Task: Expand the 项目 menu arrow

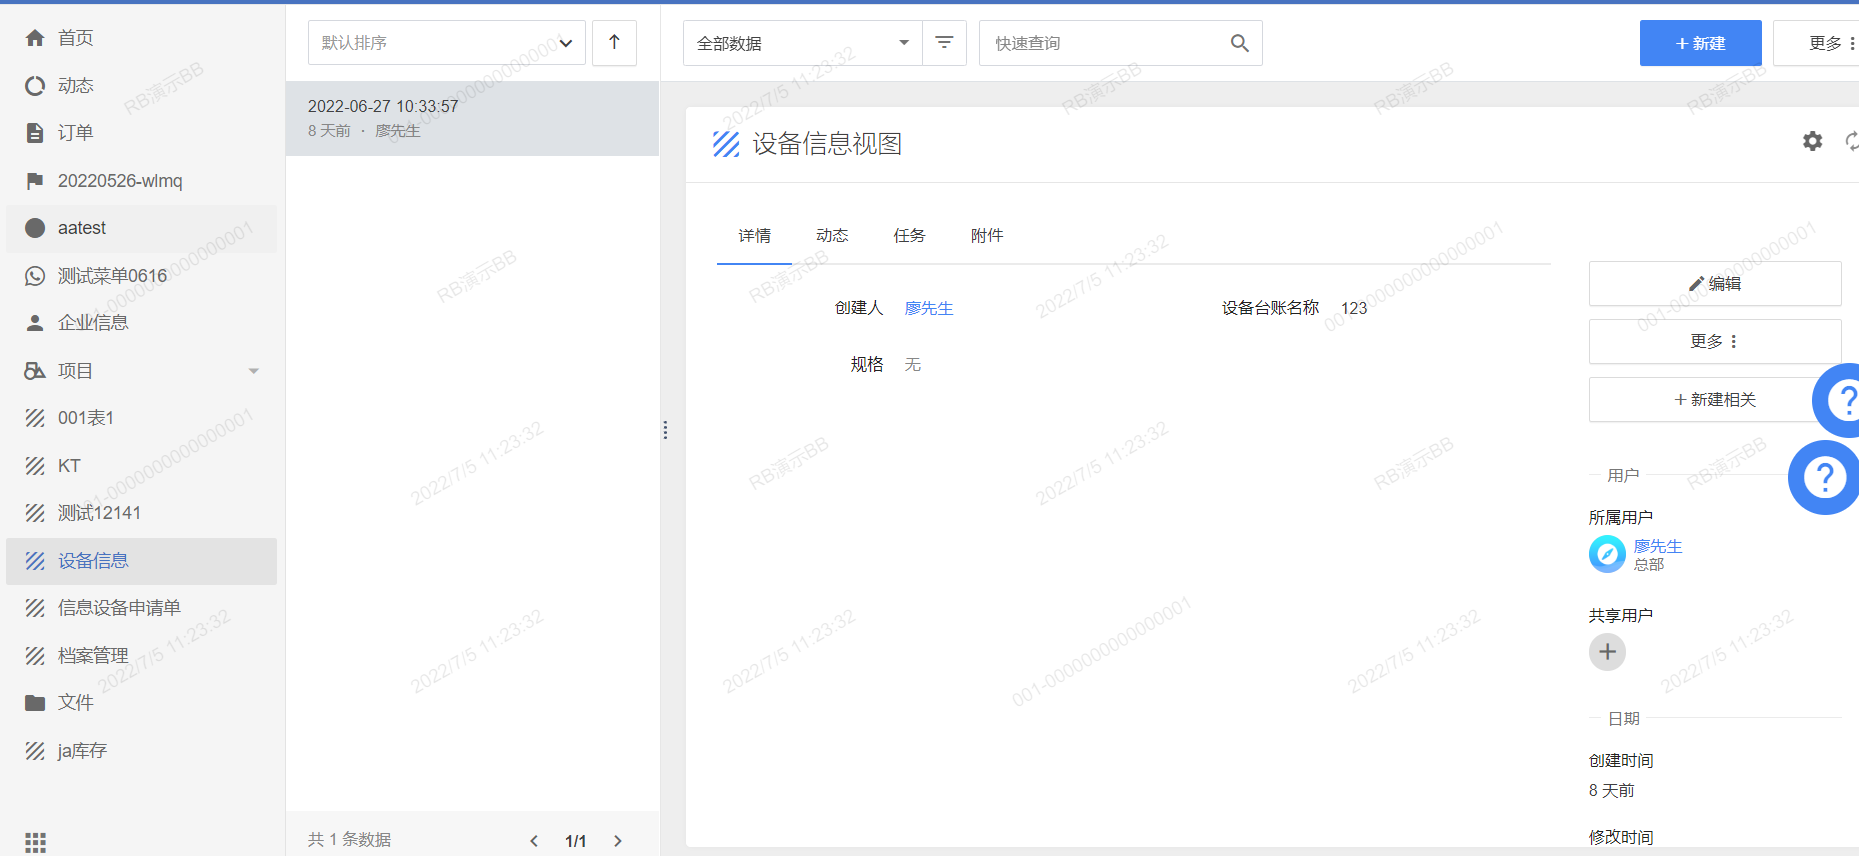Action: pos(254,371)
